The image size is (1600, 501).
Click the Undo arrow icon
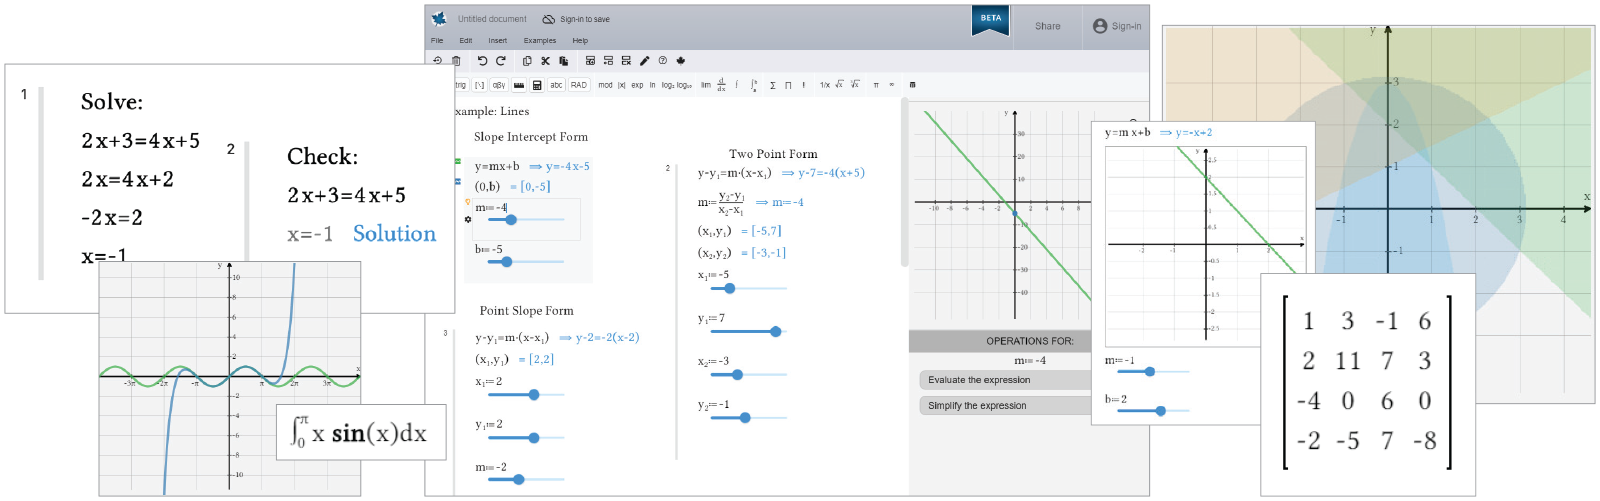click(x=482, y=61)
